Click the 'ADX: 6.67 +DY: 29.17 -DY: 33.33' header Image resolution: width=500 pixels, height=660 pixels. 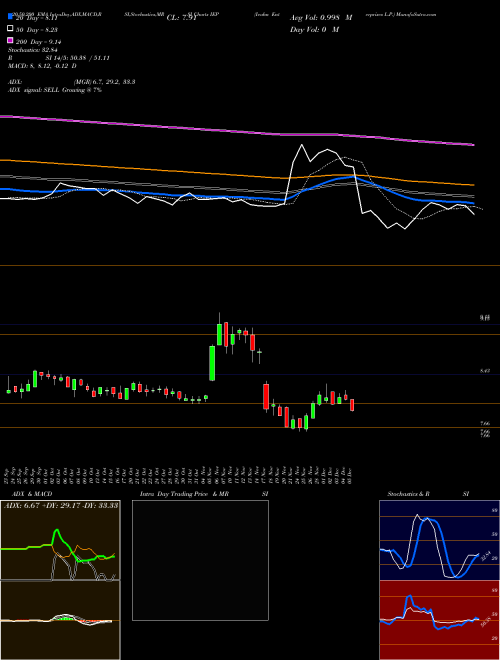(61, 505)
